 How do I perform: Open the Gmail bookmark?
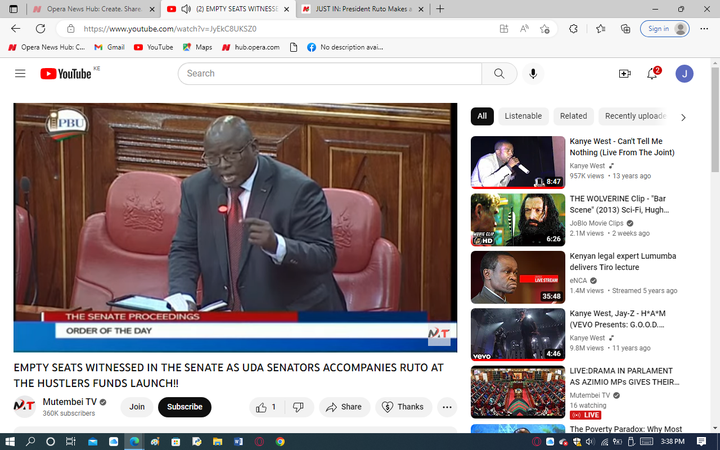pyautogui.click(x=109, y=47)
